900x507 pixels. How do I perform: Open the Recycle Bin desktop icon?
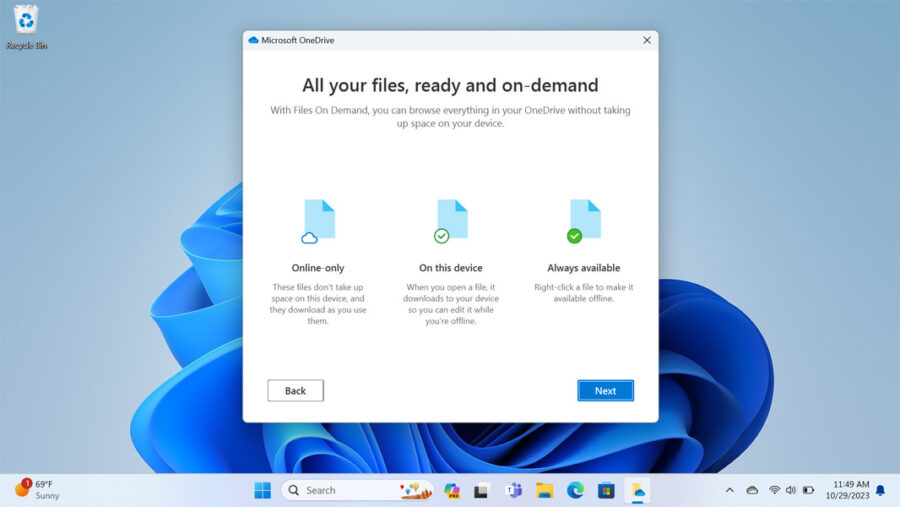[26, 27]
